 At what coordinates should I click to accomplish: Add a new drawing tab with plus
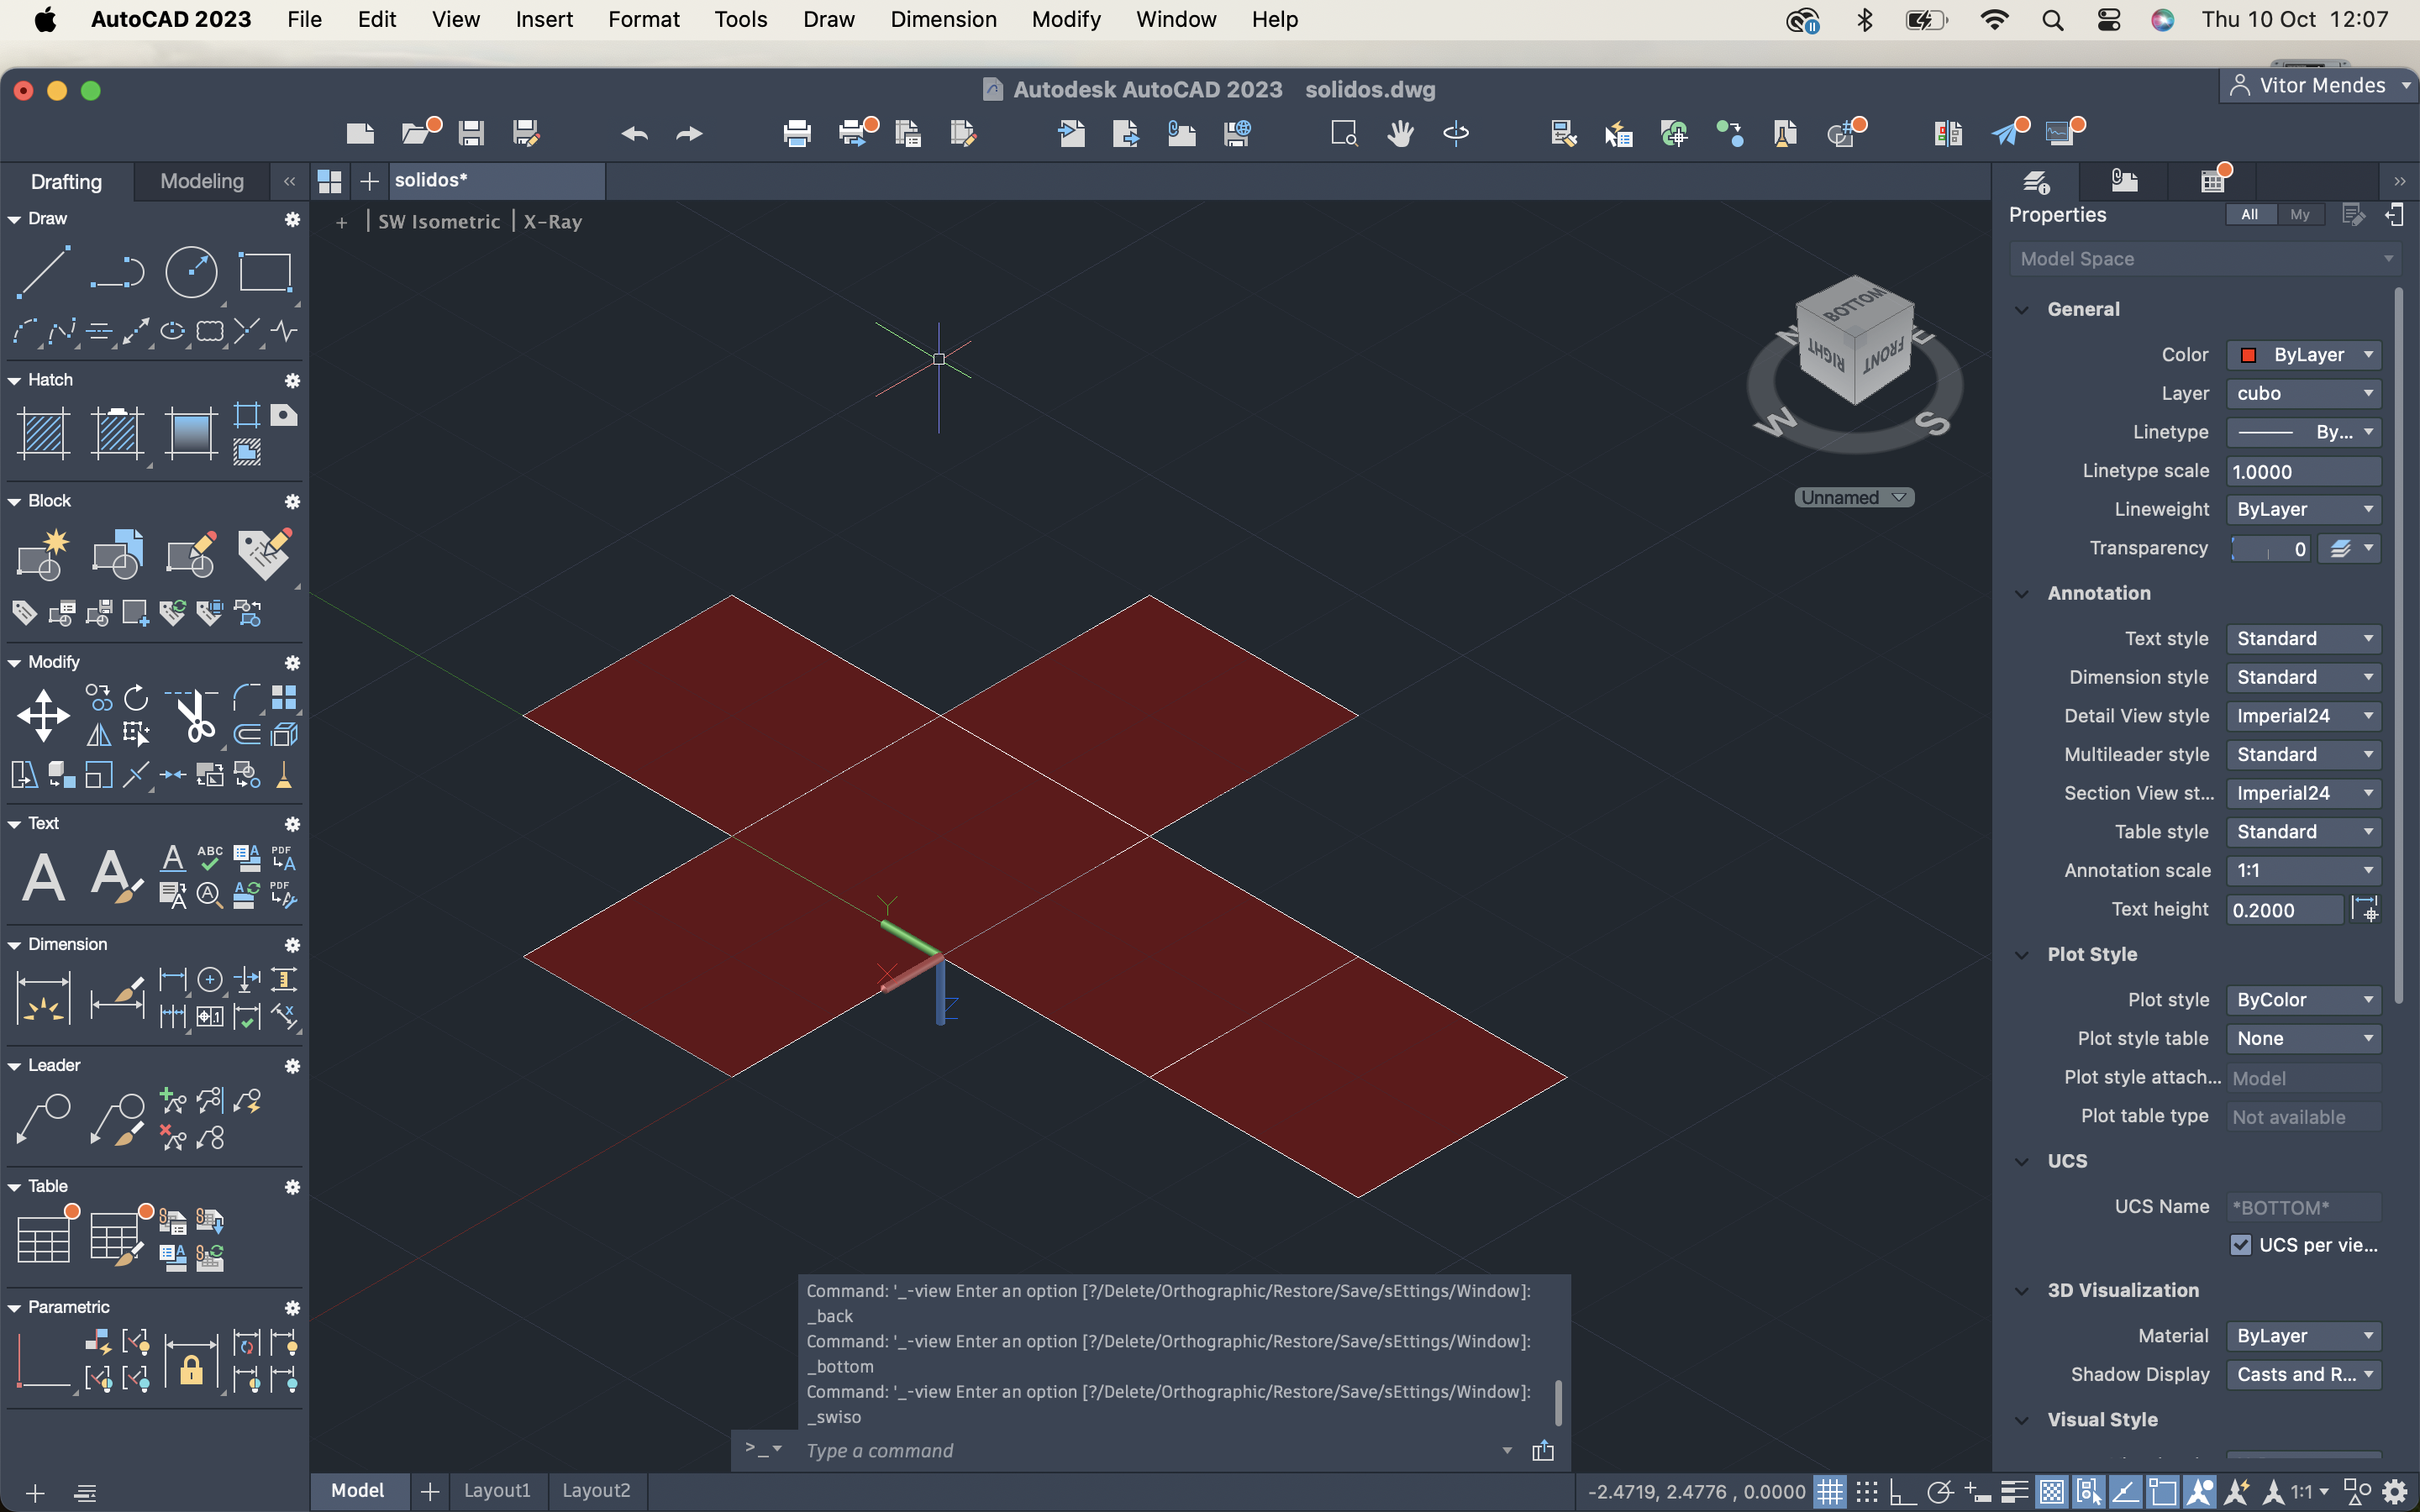pyautogui.click(x=369, y=181)
